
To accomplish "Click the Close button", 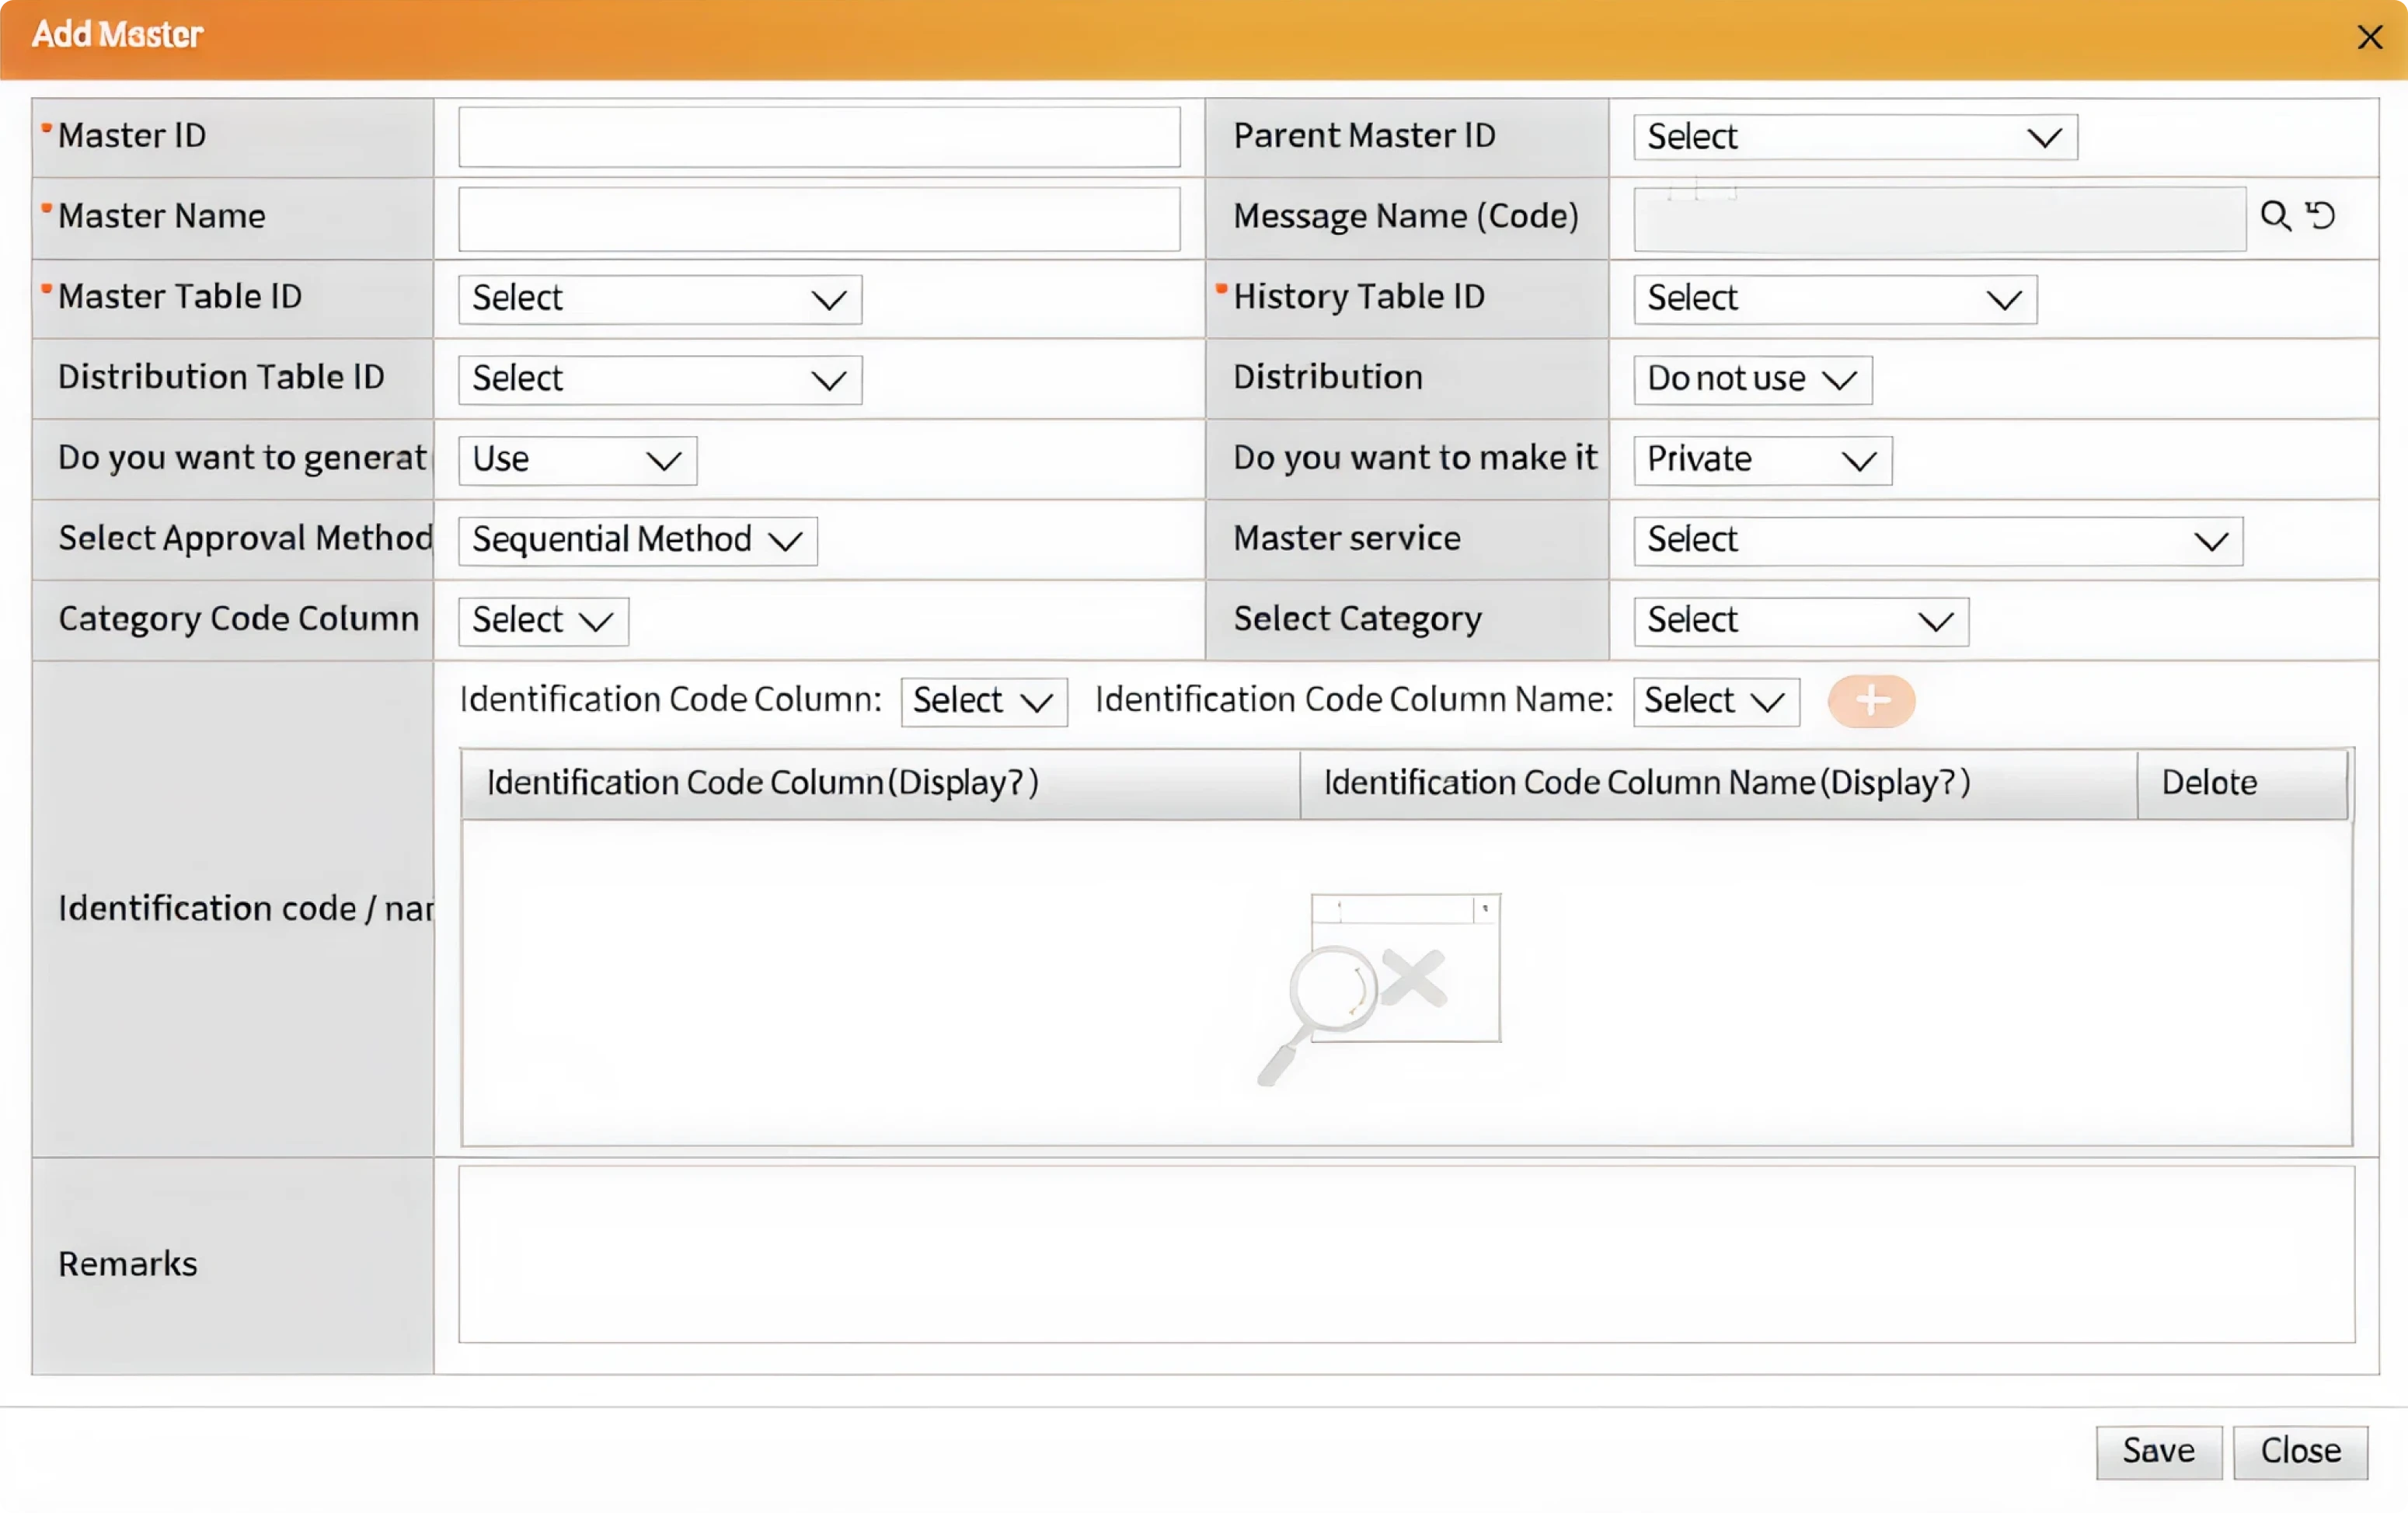I will tap(2301, 1451).
